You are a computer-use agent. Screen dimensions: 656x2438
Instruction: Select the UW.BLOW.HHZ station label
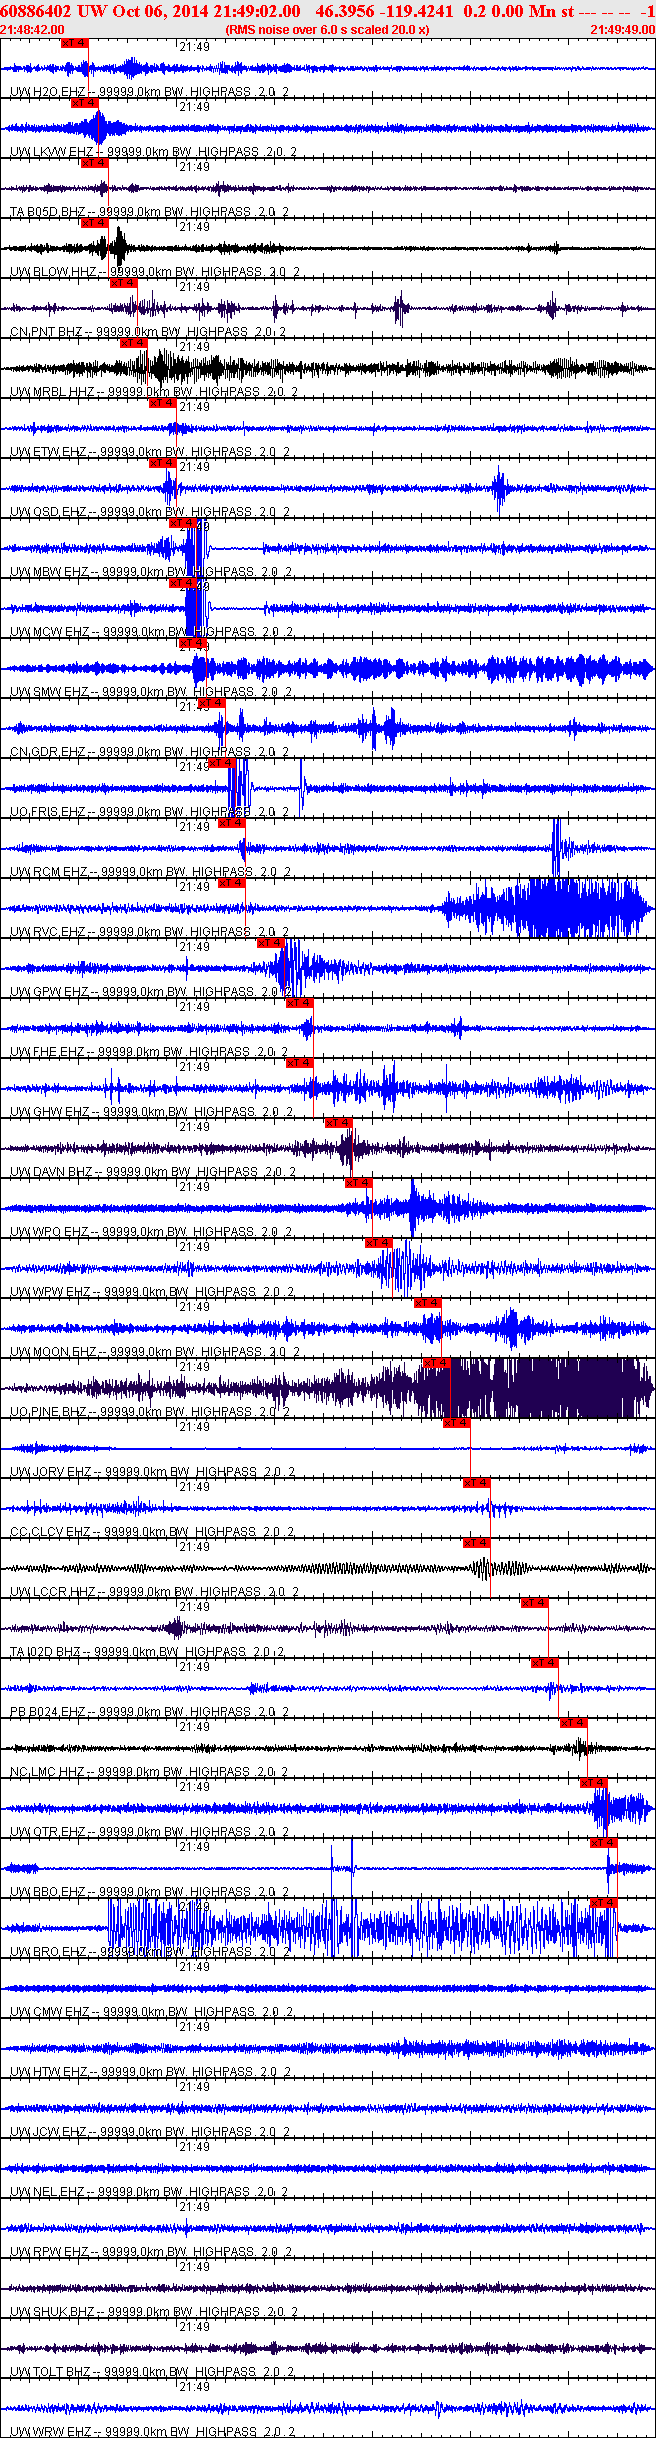pos(155,272)
